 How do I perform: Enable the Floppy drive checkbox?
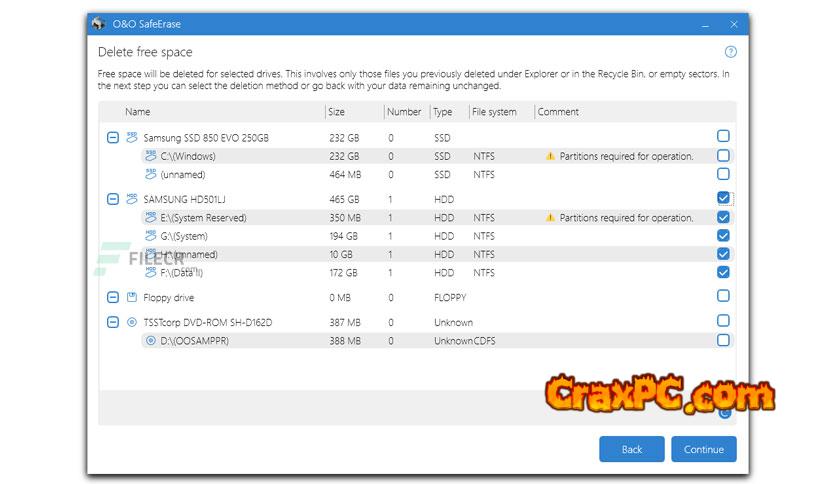pos(723,296)
